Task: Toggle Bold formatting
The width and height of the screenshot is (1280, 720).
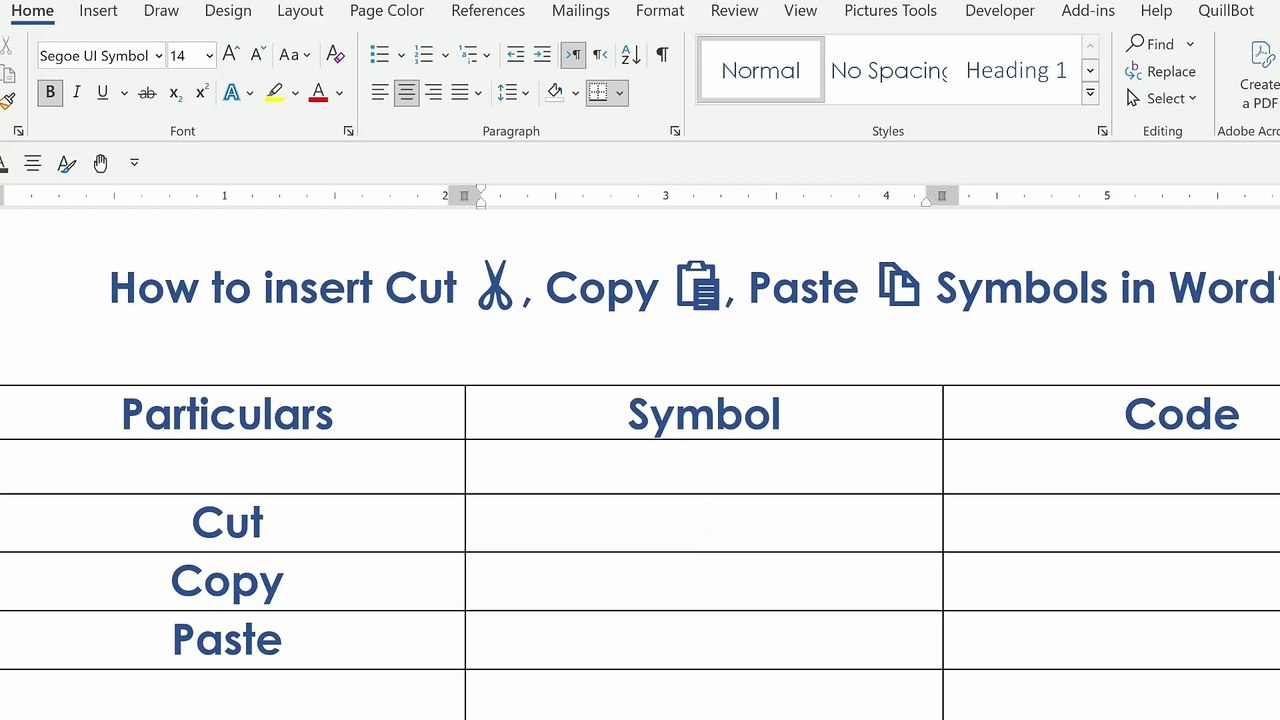Action: click(50, 93)
